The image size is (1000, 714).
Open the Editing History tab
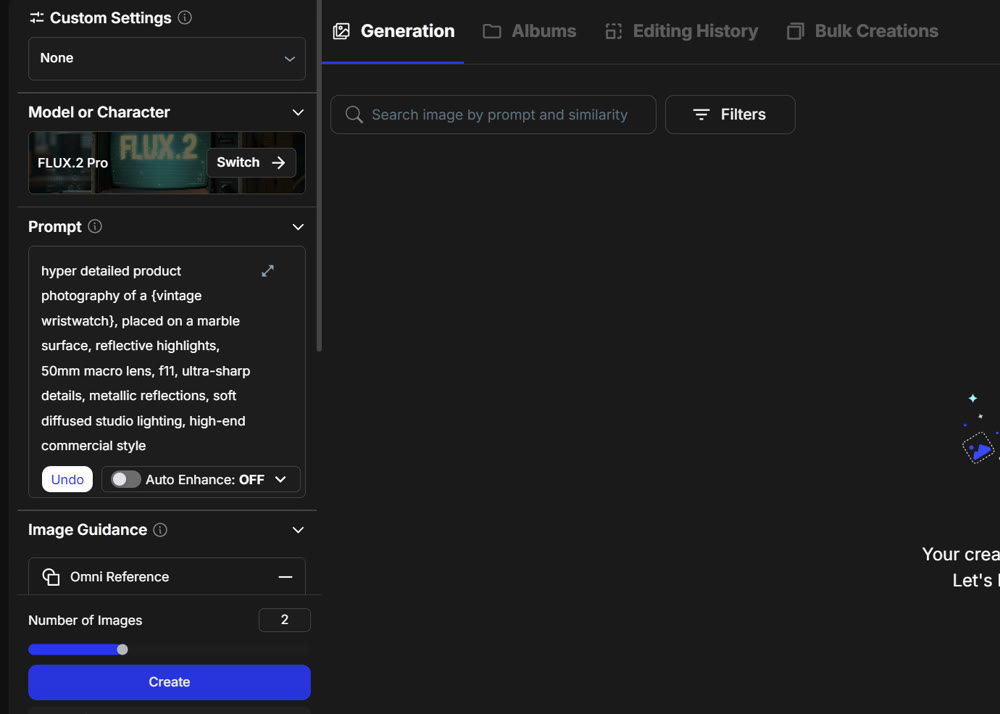coord(682,31)
